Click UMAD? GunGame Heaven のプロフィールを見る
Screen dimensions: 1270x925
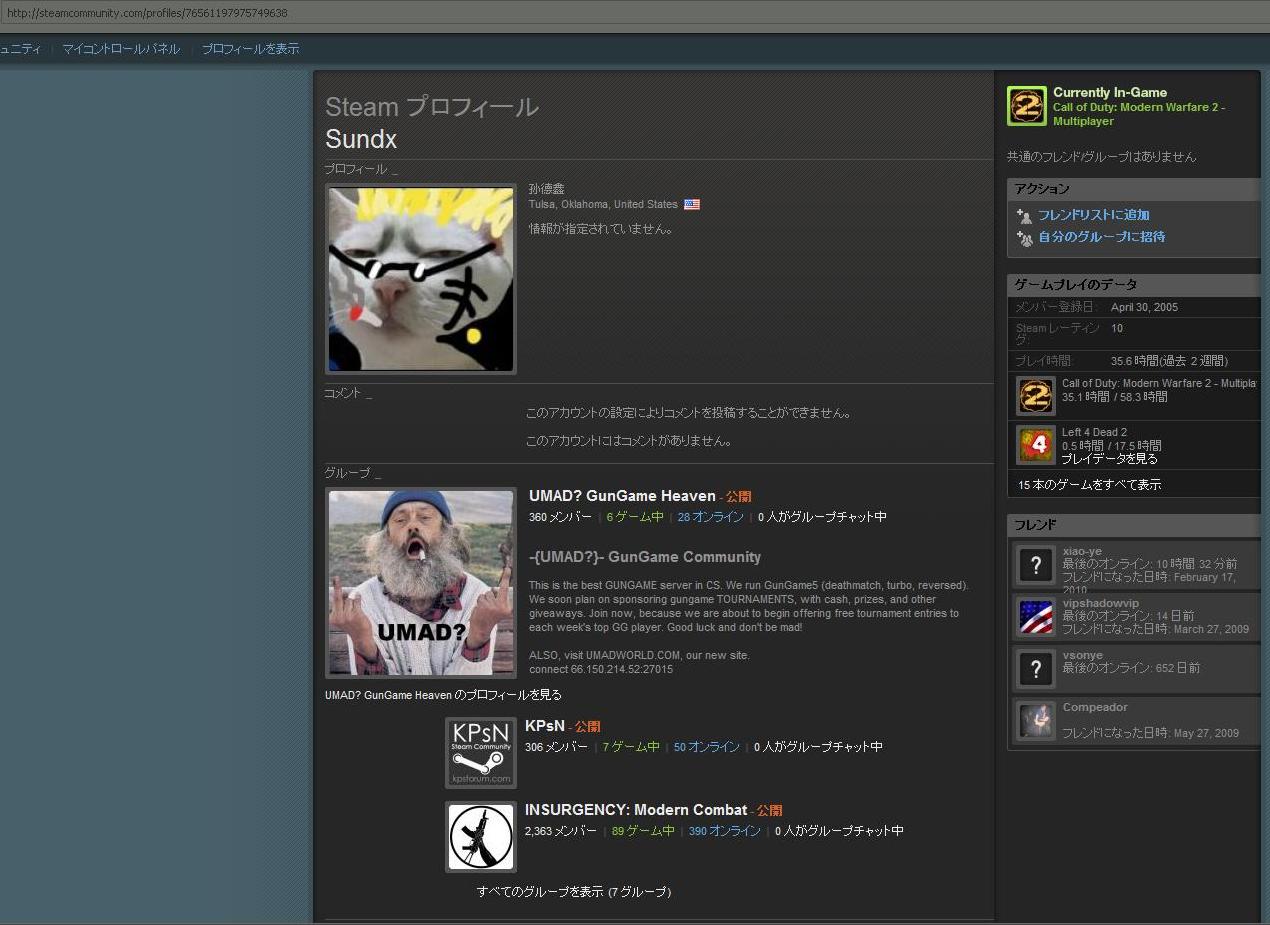(443, 695)
